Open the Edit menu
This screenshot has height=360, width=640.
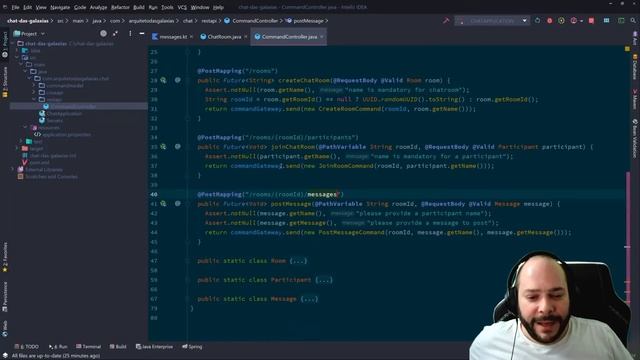pyautogui.click(x=27, y=7)
